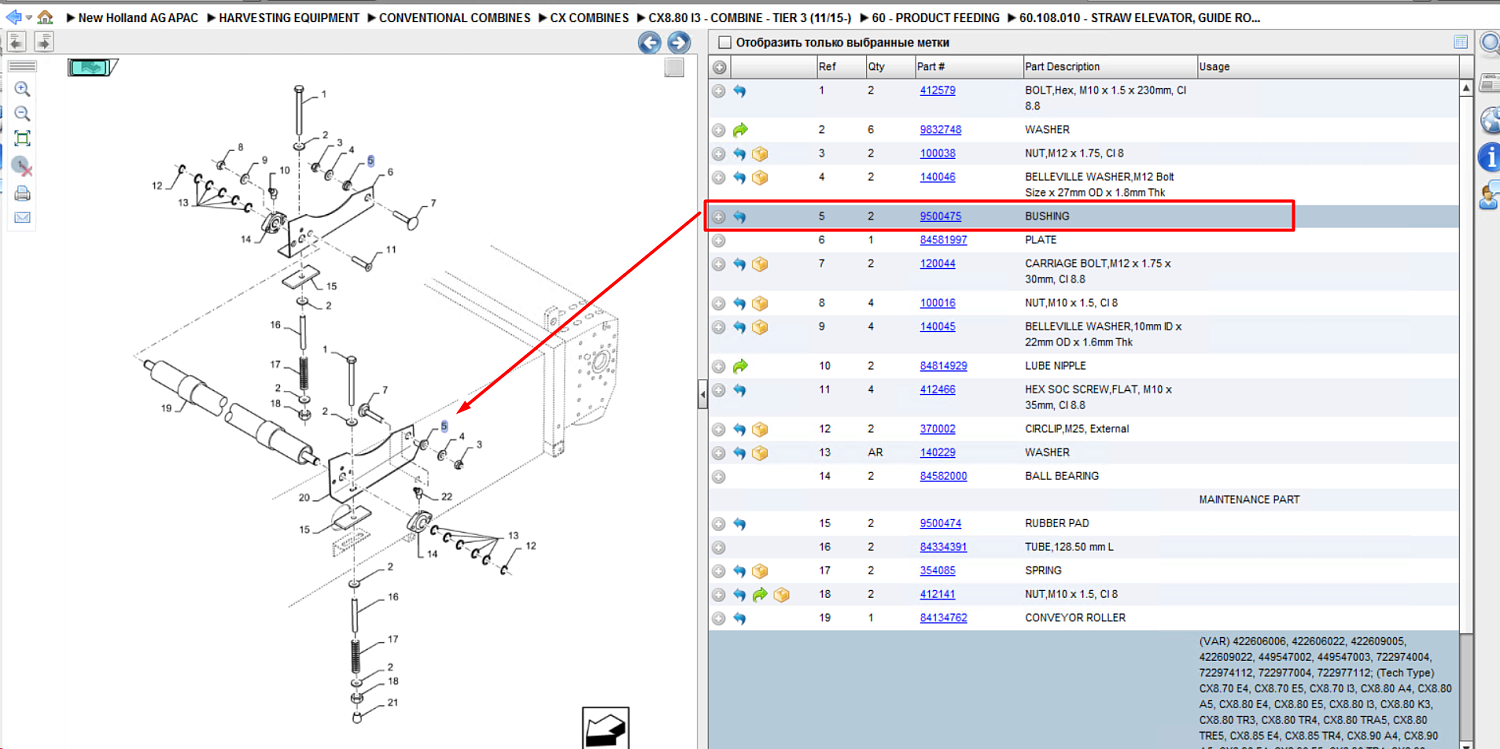
Task: Expand the diagram panel rightward
Action: (x=44, y=42)
